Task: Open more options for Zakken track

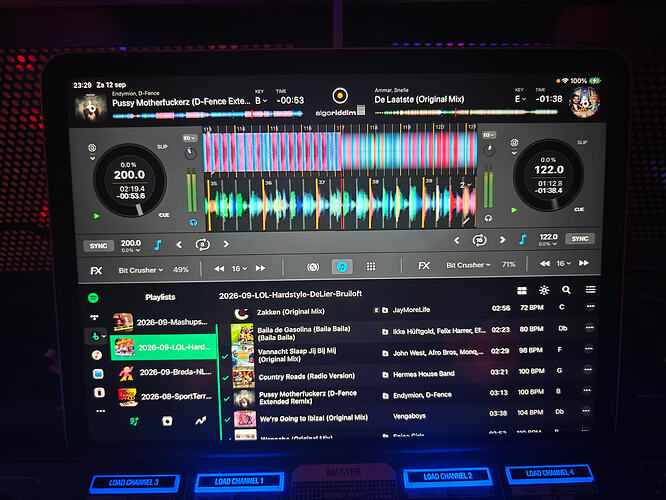Action: pyautogui.click(x=590, y=306)
